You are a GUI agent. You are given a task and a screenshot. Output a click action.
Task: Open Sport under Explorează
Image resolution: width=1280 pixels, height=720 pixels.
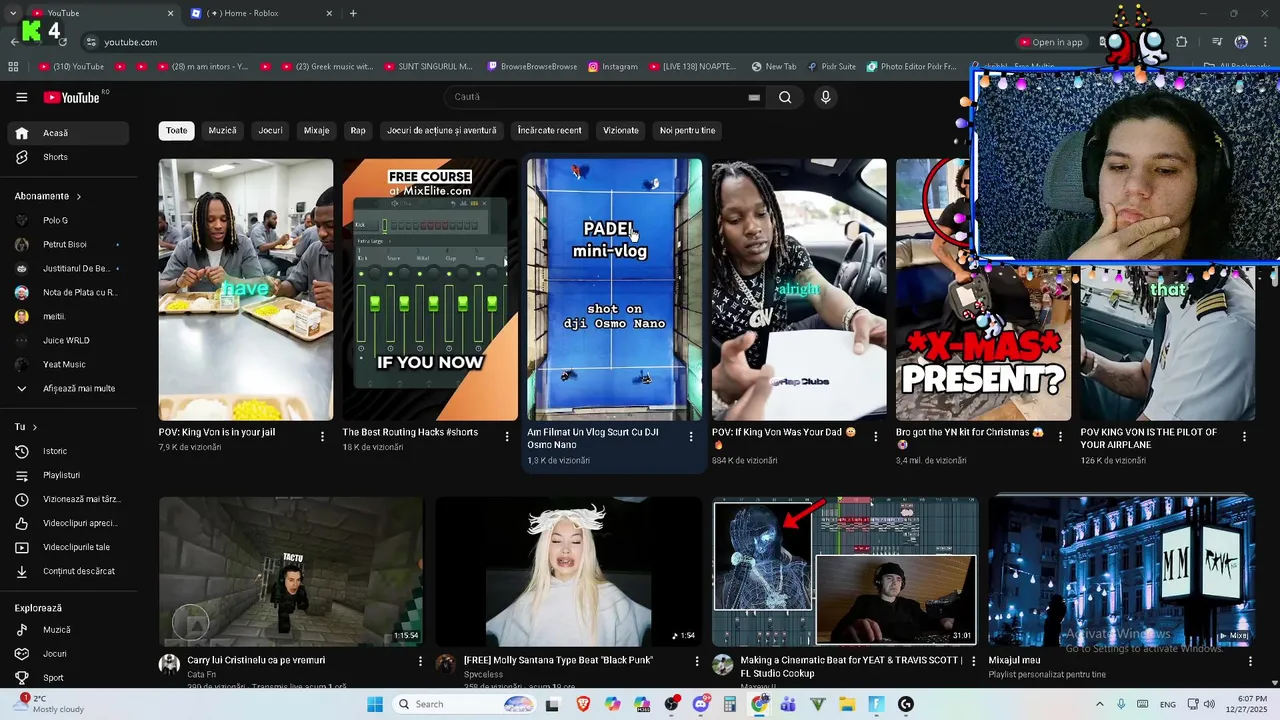pyautogui.click(x=68, y=678)
